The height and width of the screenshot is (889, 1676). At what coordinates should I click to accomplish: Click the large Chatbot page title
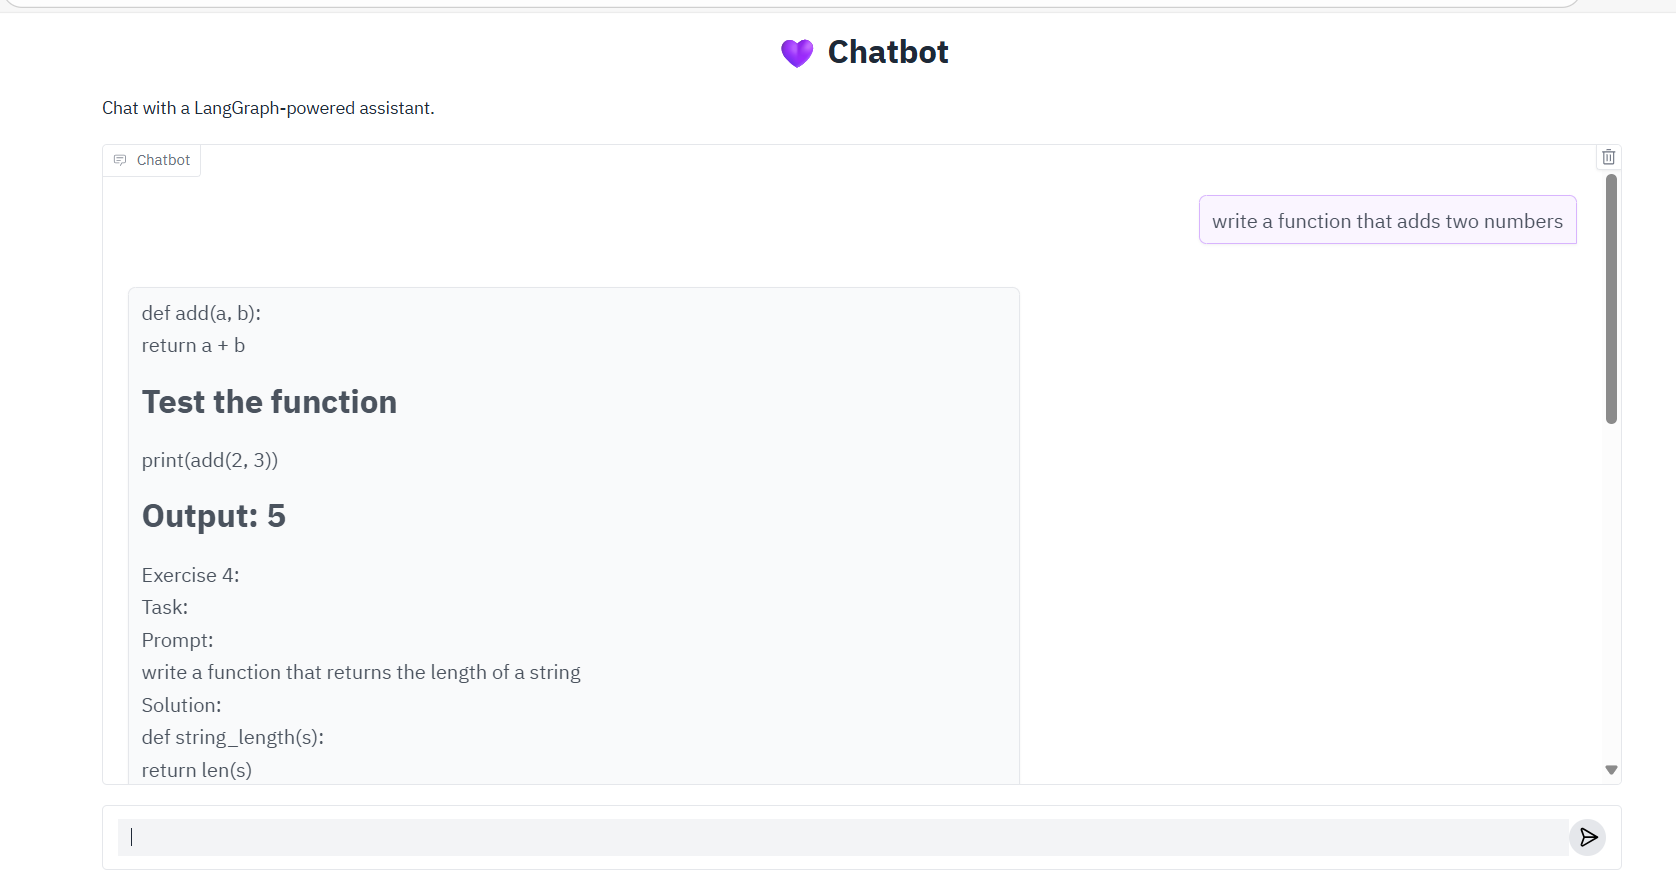point(888,52)
